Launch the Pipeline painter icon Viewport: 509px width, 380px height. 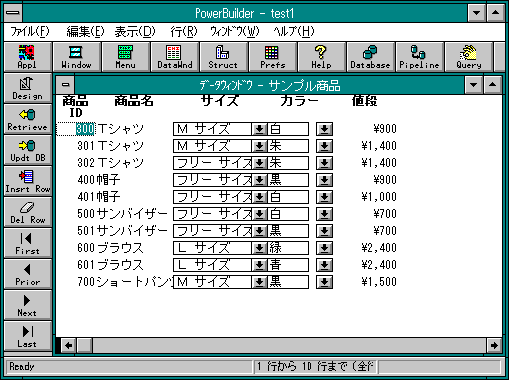click(x=419, y=57)
